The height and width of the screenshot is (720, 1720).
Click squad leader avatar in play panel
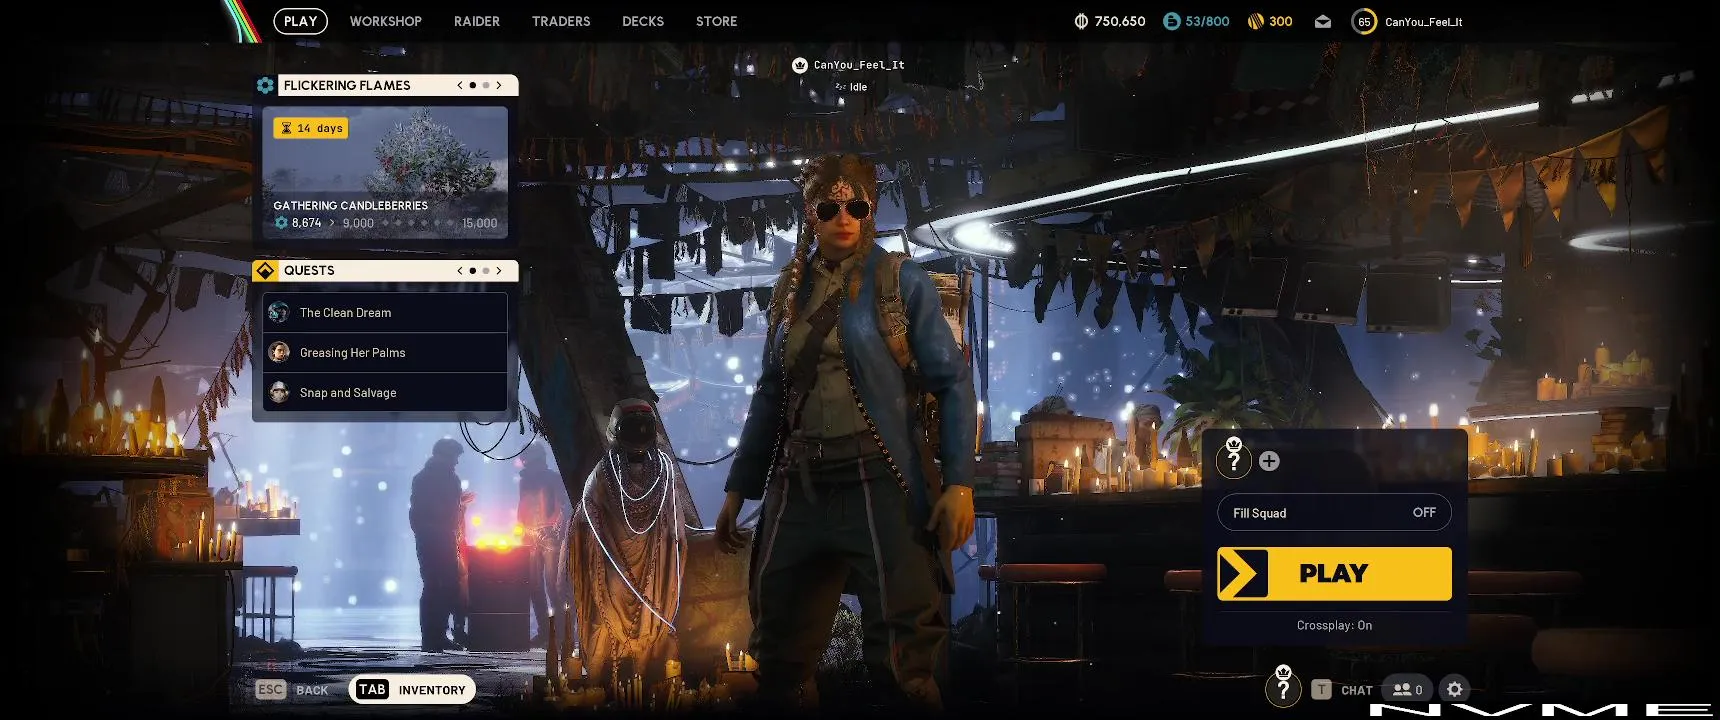pos(1234,458)
